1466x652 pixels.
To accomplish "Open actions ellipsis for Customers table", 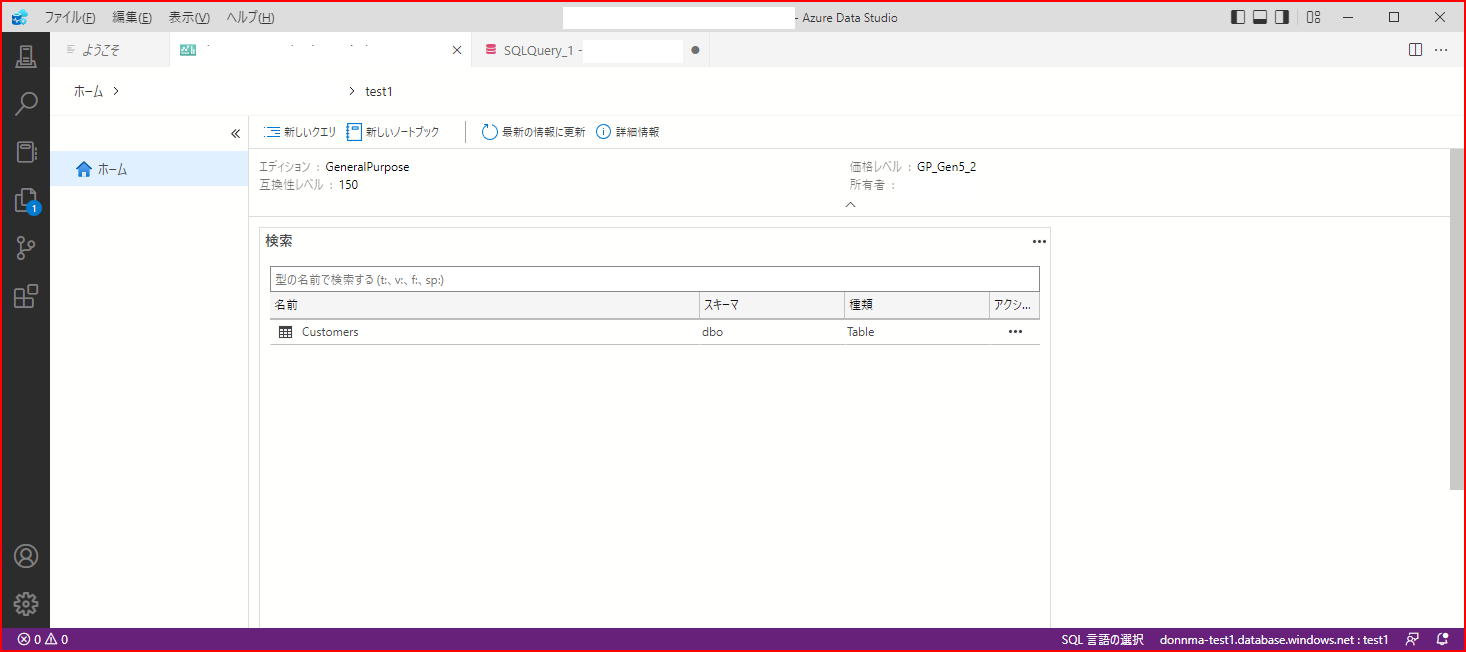I will 1015,332.
